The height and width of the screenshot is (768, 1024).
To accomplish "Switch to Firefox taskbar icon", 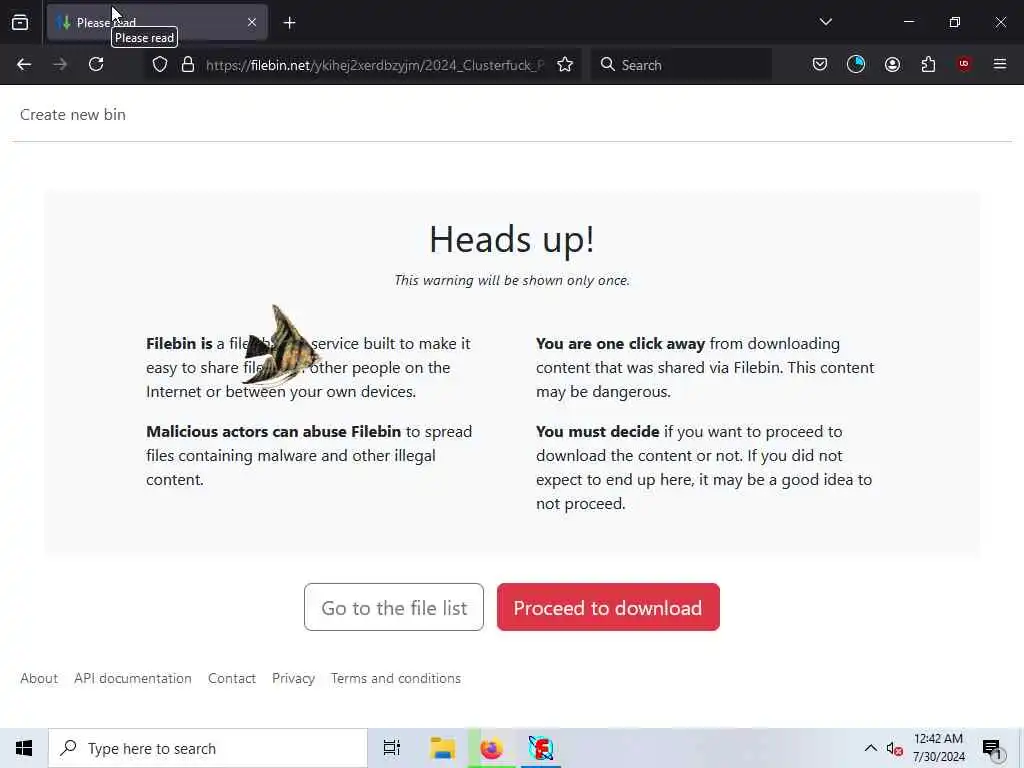I will pos(492,748).
